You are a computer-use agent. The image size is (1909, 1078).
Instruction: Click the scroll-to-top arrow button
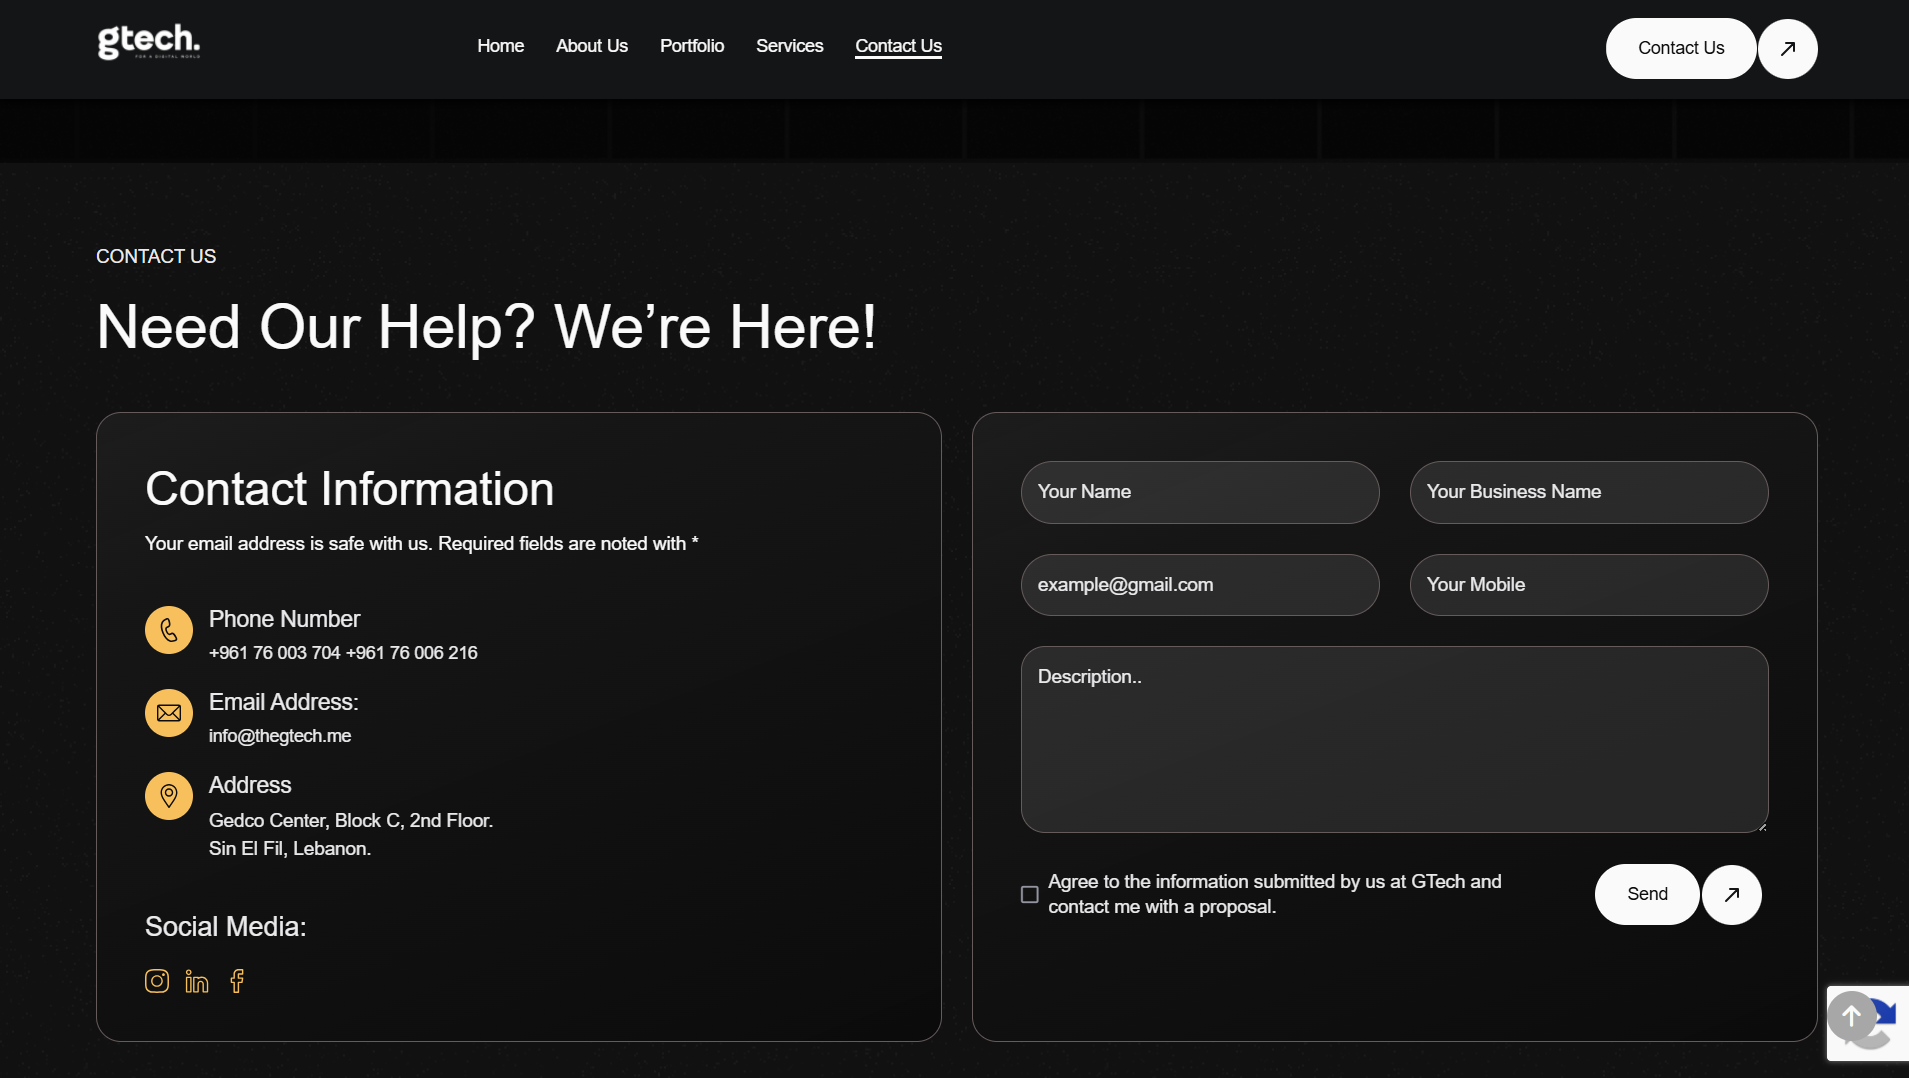(x=1852, y=1016)
